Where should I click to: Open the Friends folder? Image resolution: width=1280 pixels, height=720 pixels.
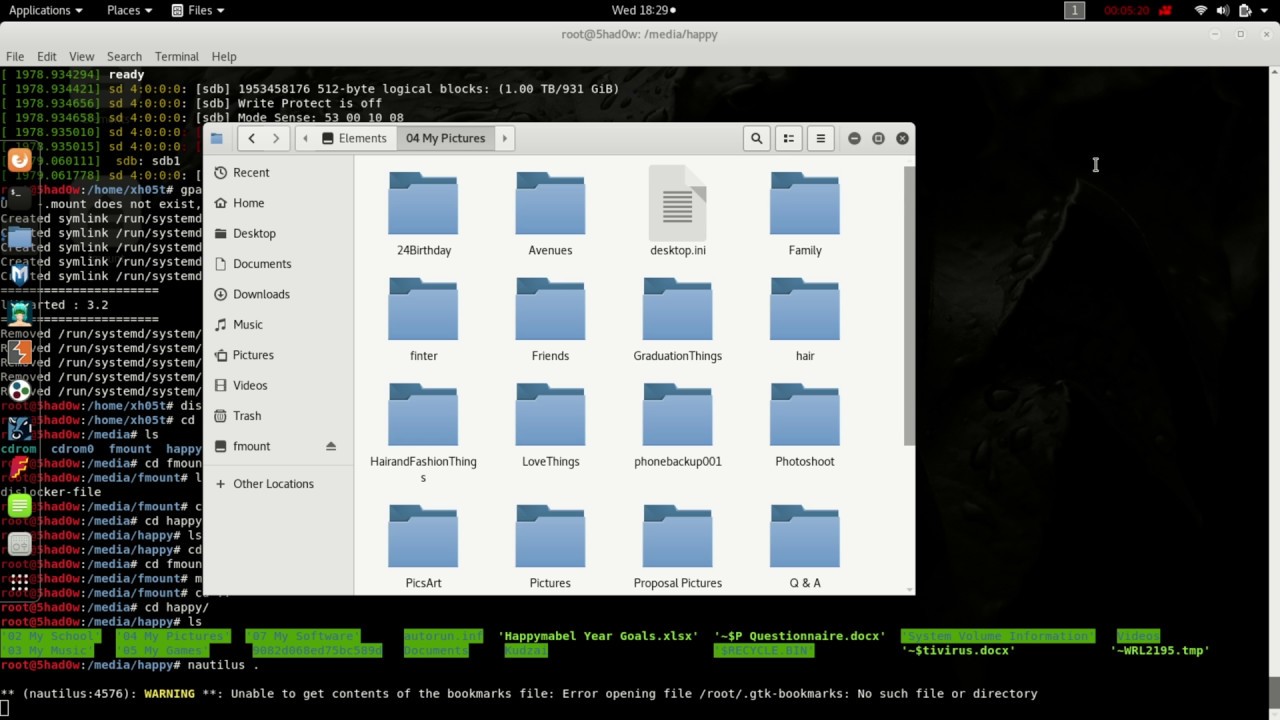[550, 320]
